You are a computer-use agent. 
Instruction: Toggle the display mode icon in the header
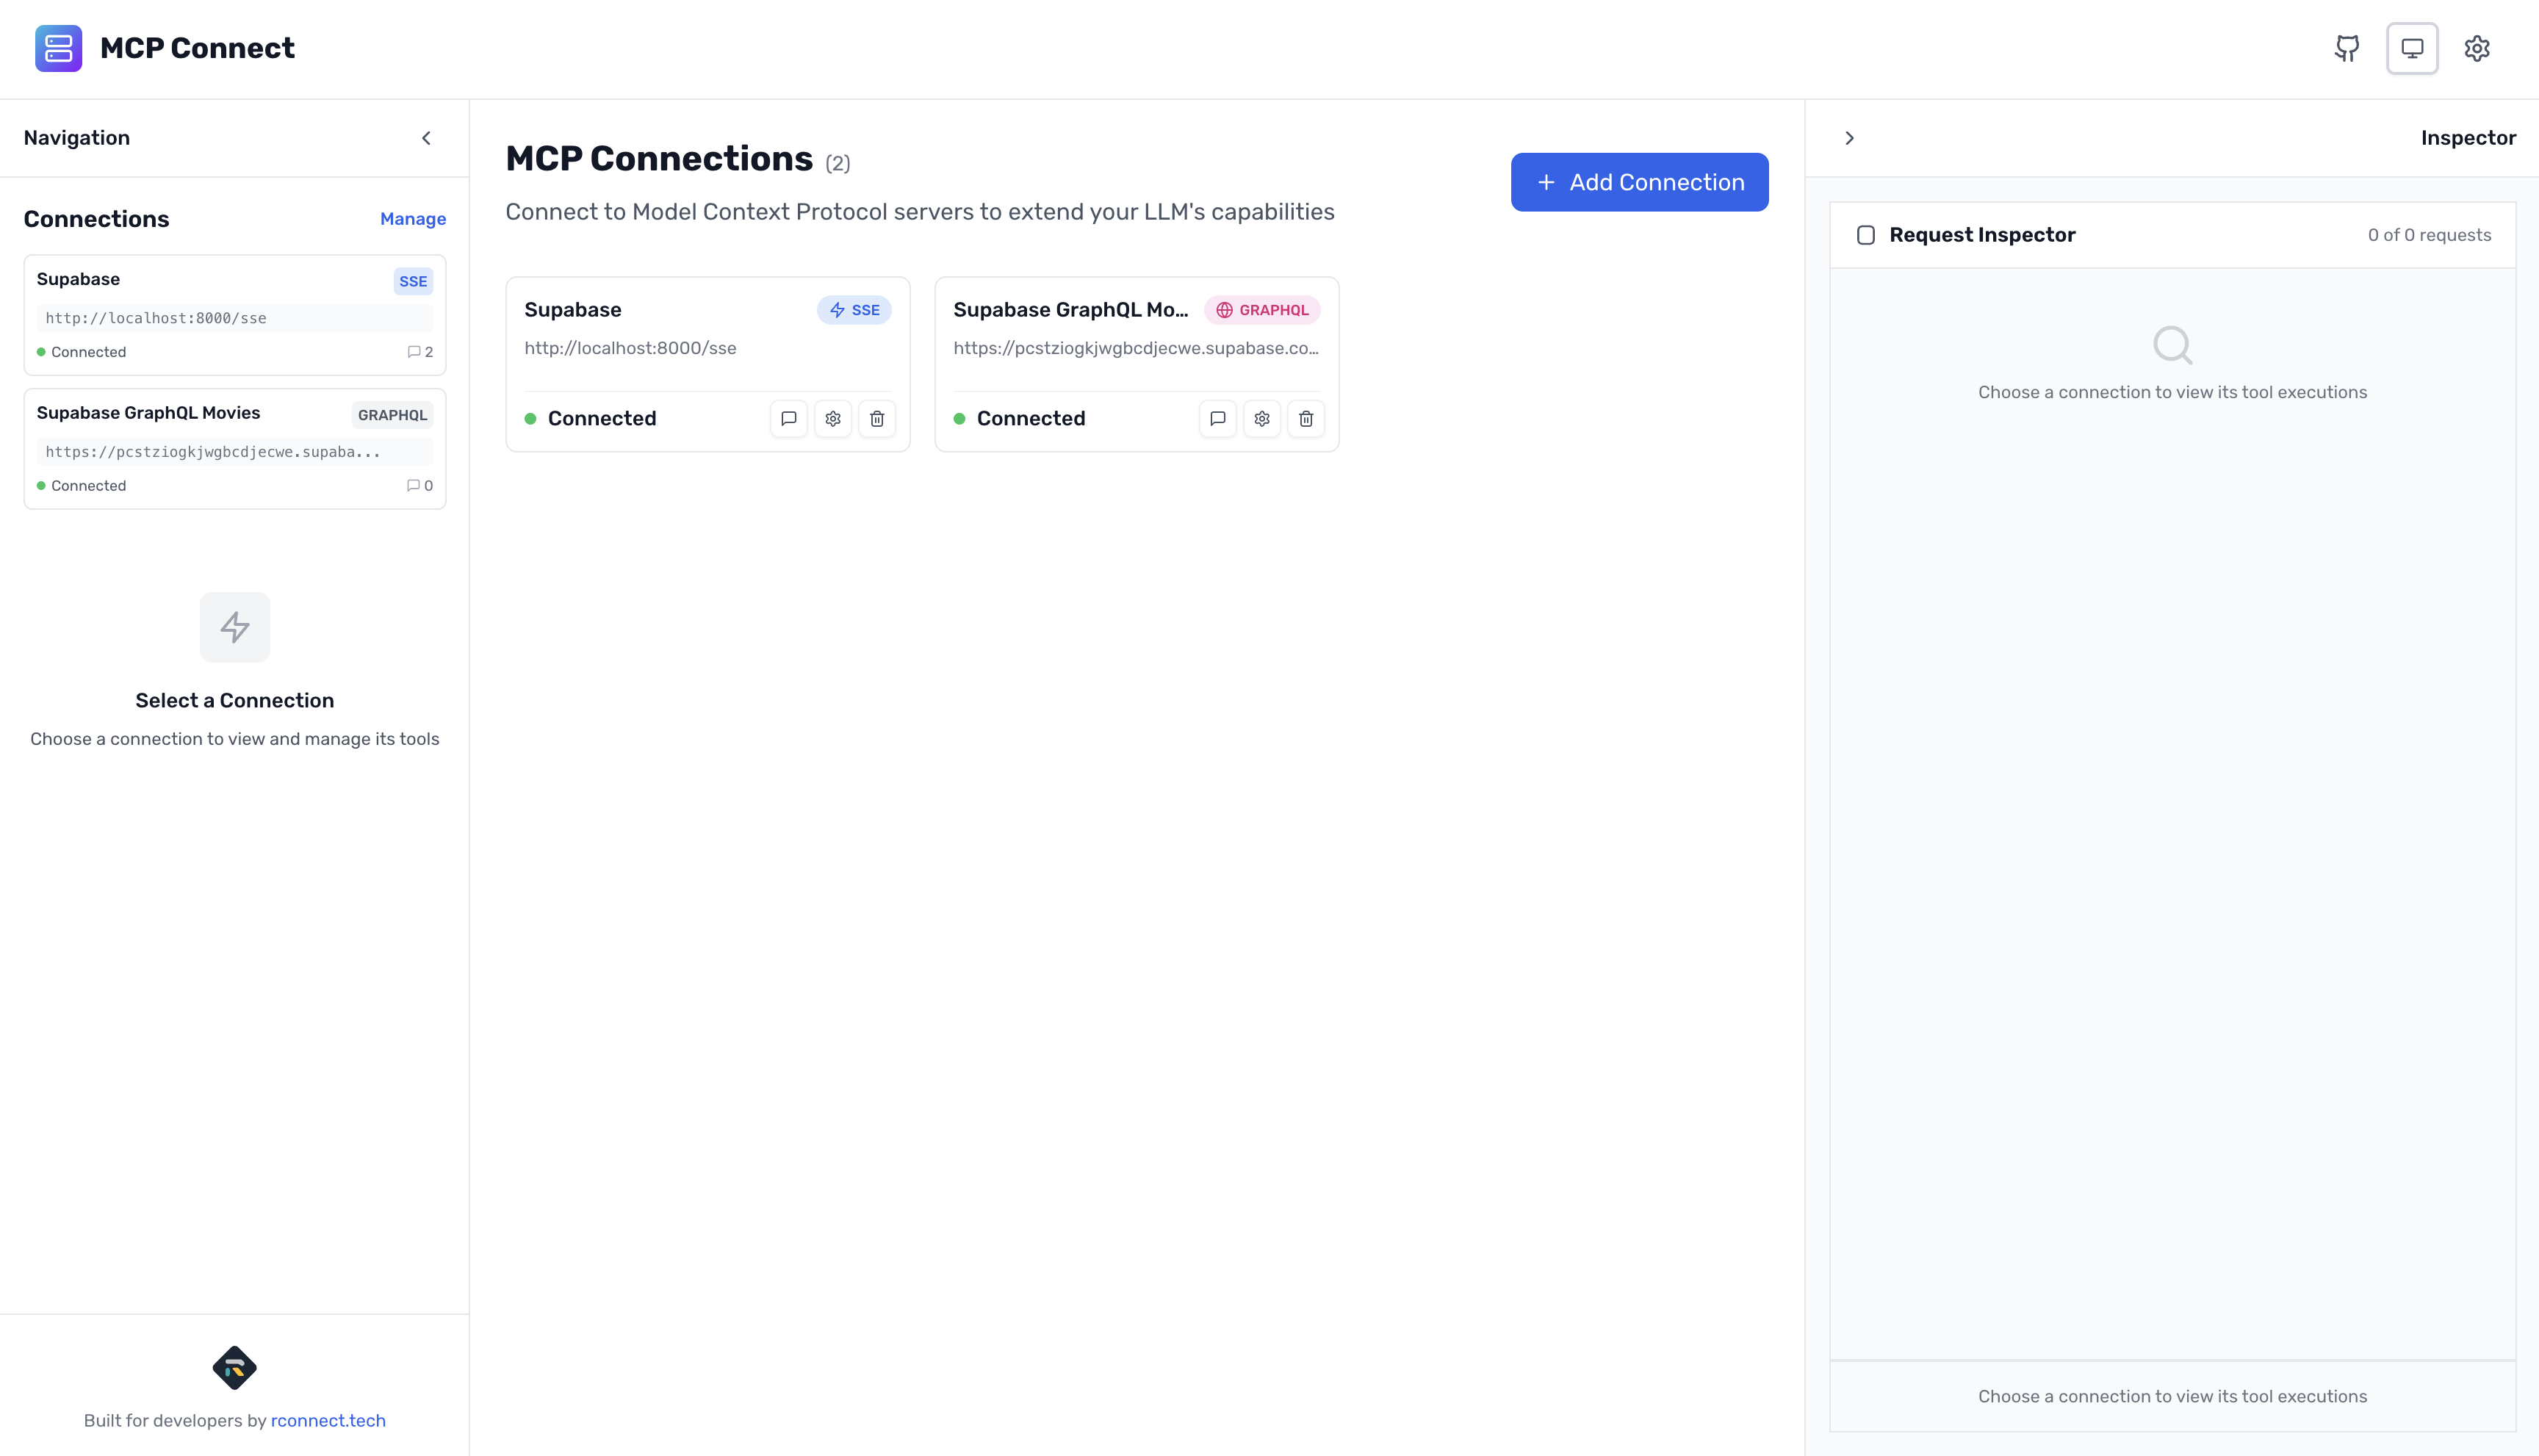click(2412, 48)
